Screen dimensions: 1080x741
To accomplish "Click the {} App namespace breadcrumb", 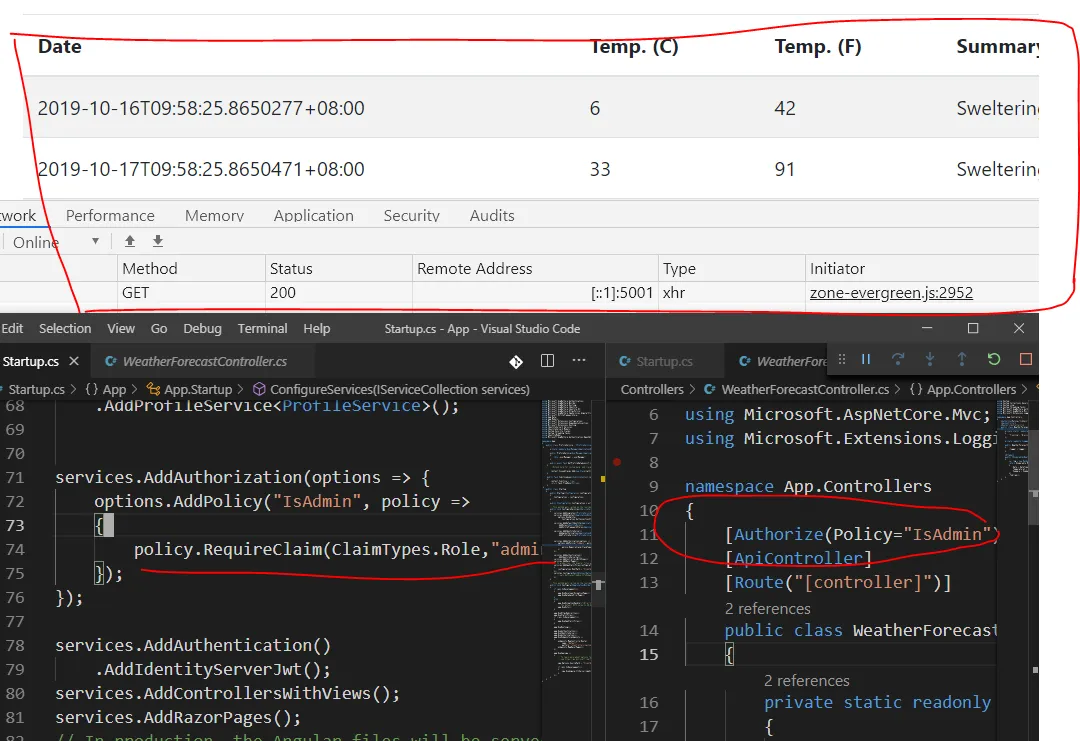I will (x=105, y=389).
